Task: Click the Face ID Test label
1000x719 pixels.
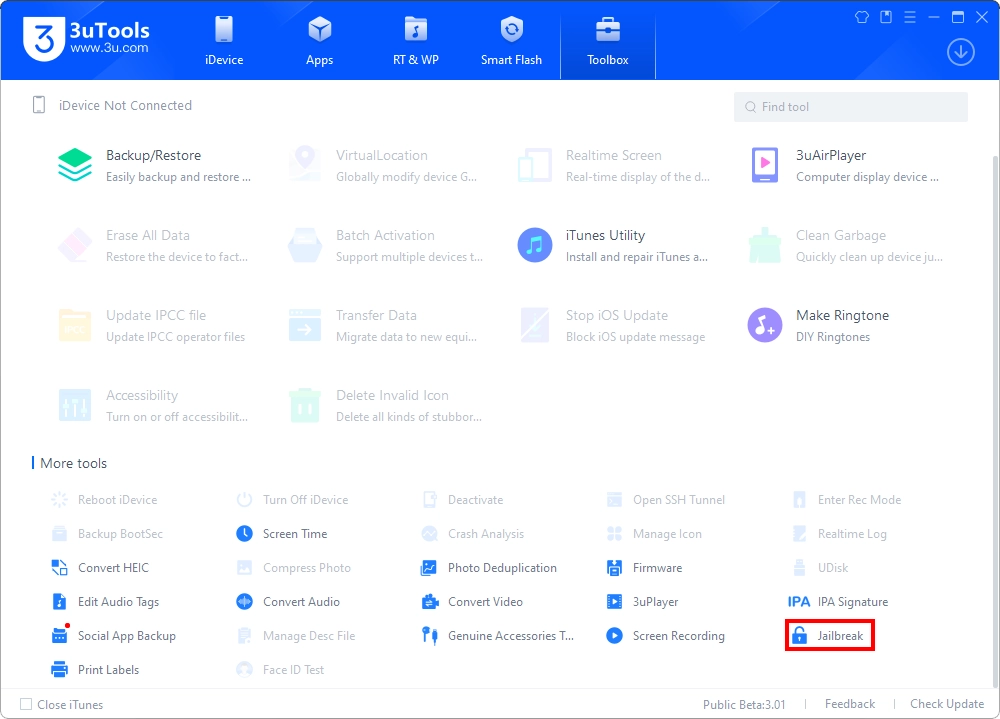Action: [x=293, y=669]
